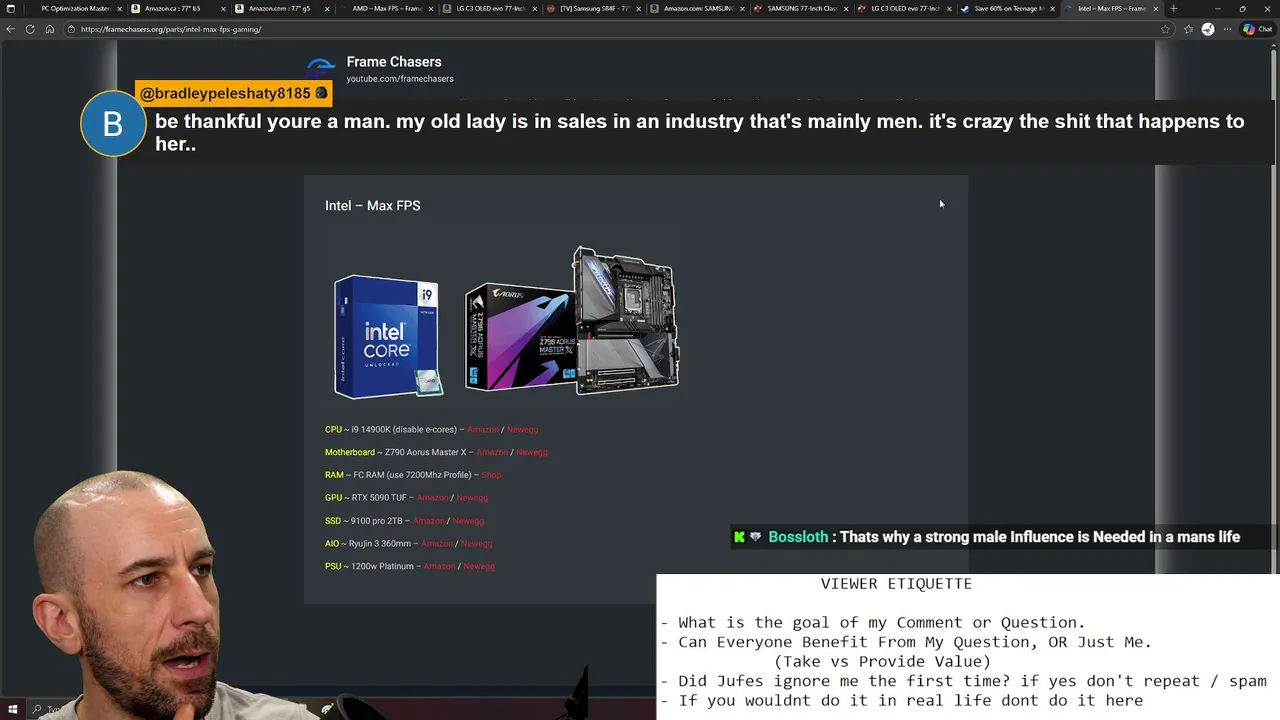The height and width of the screenshot is (720, 1280).
Task: Switch to Save 60% on Teenage tab
Action: point(1008,9)
